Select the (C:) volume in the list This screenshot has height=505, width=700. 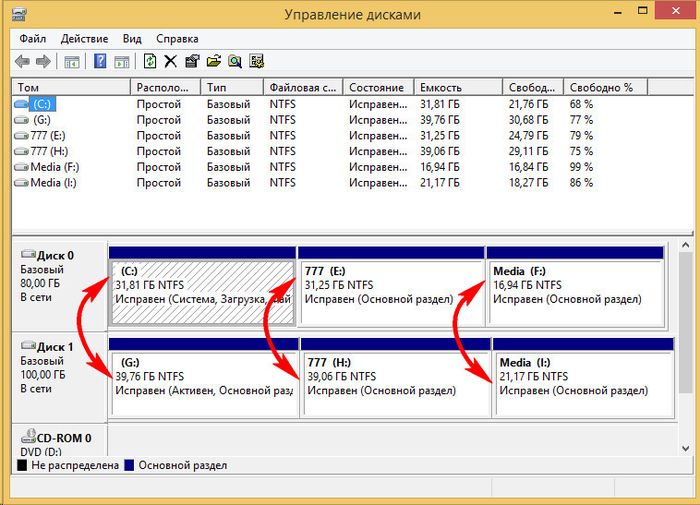[x=42, y=104]
